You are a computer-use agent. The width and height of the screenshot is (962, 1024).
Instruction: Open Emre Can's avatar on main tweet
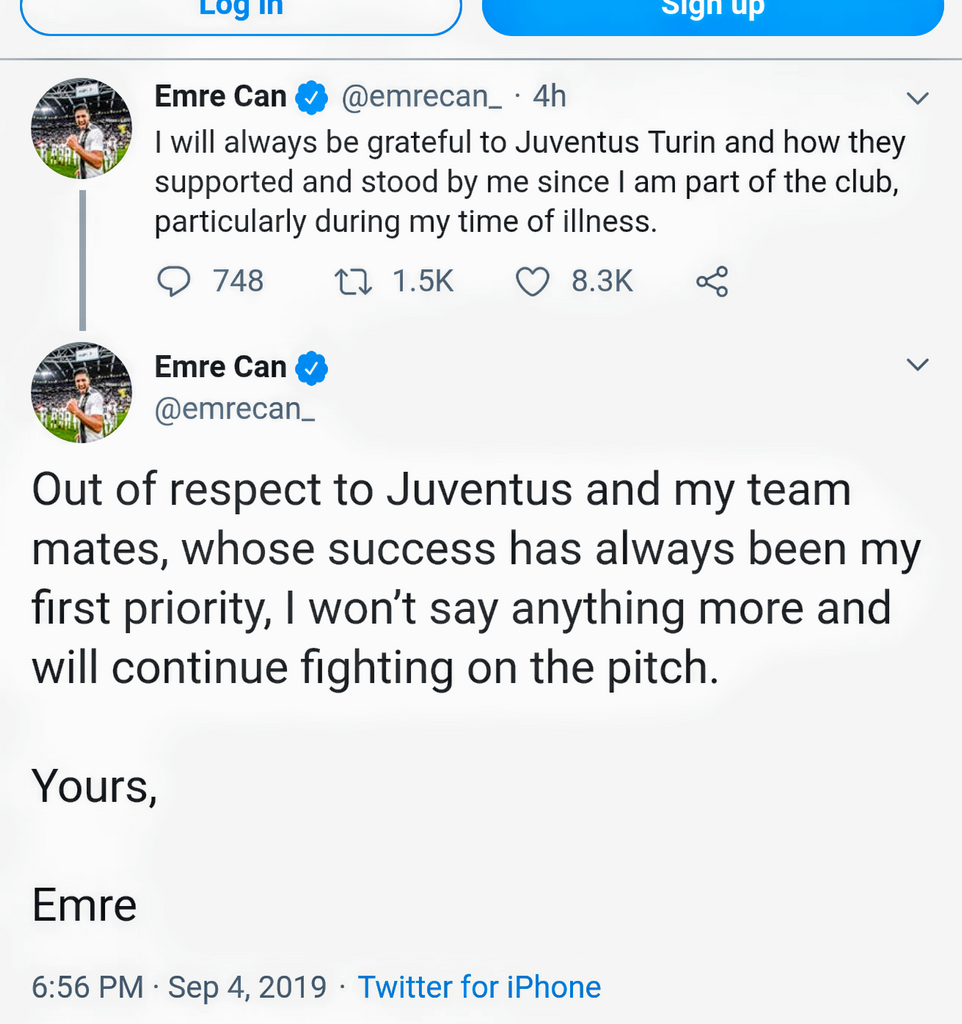[81, 393]
